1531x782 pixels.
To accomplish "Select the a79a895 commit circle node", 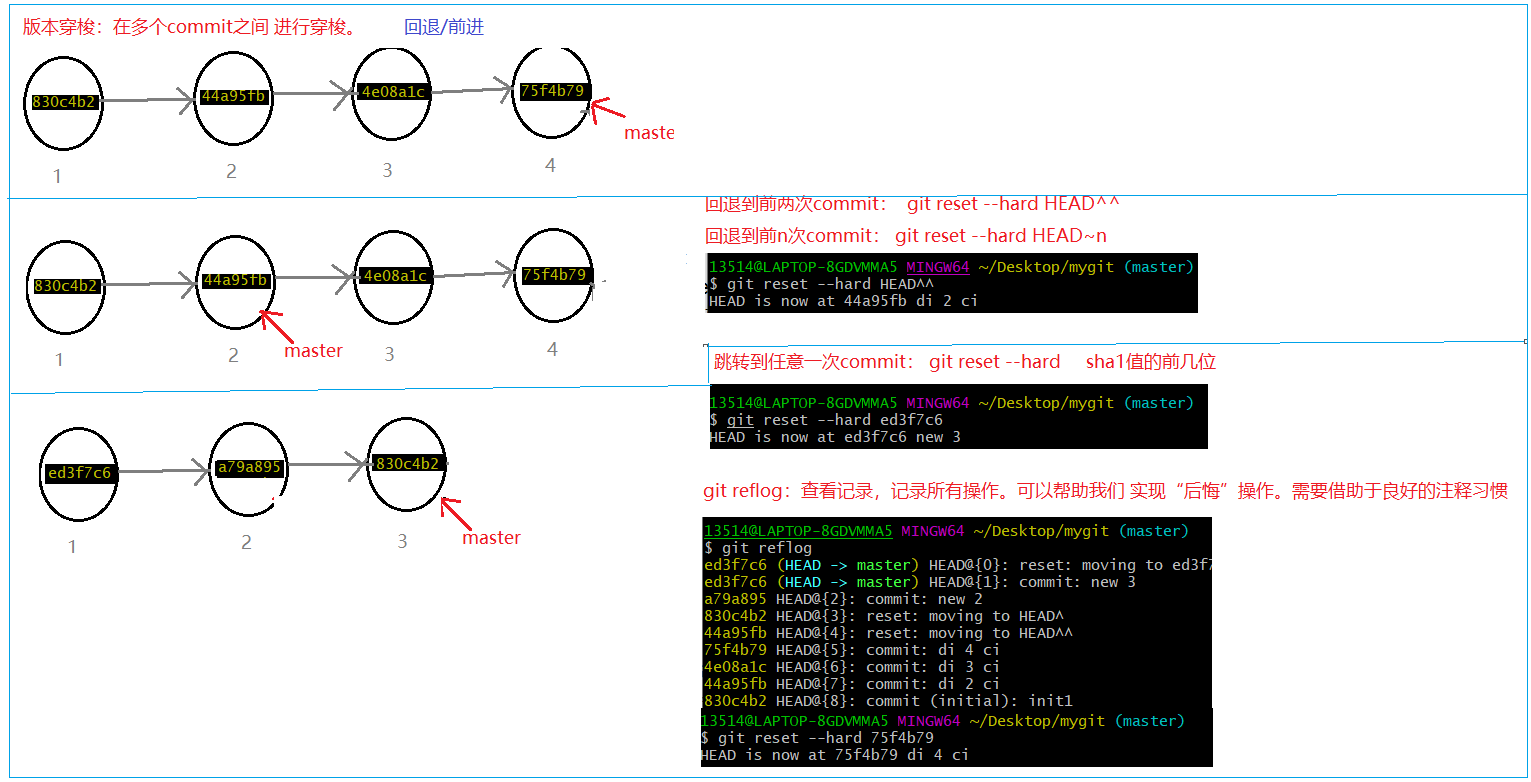I will pyautogui.click(x=249, y=468).
